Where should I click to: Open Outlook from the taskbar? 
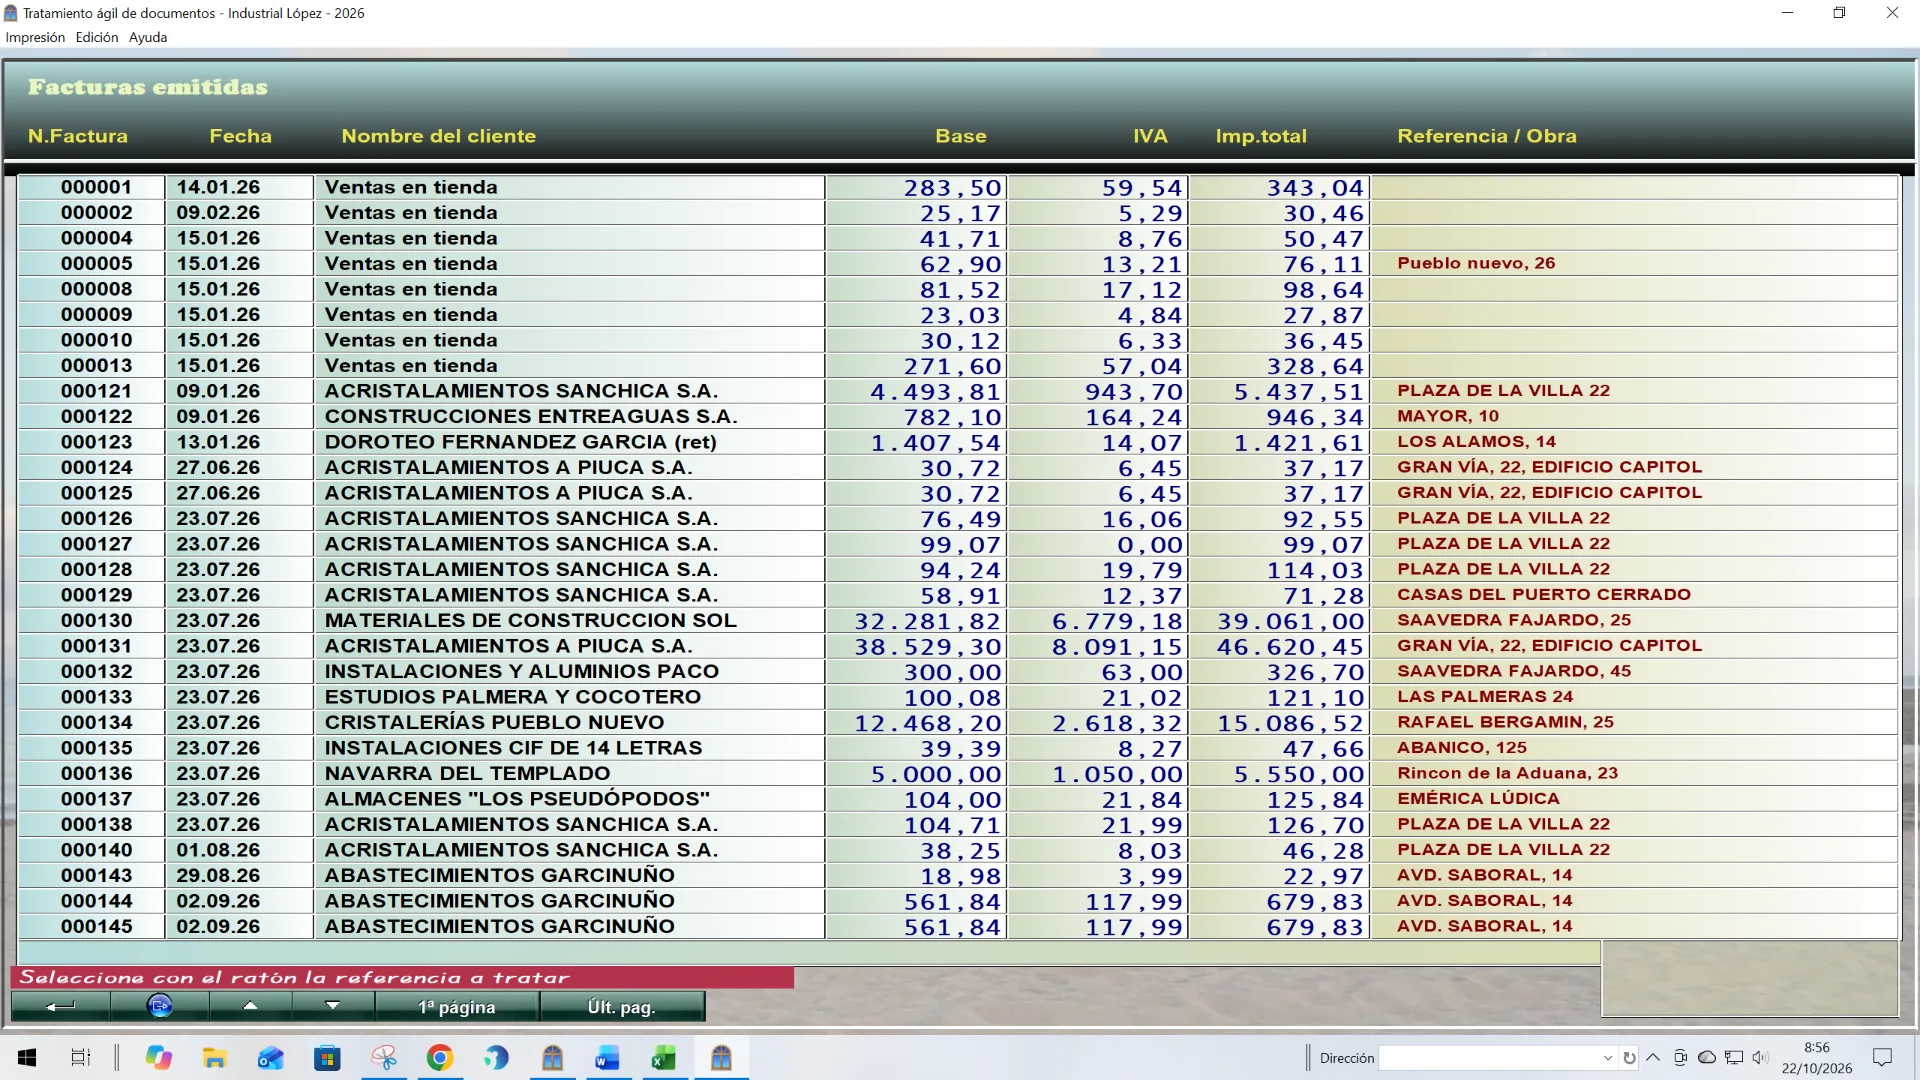(x=271, y=1058)
